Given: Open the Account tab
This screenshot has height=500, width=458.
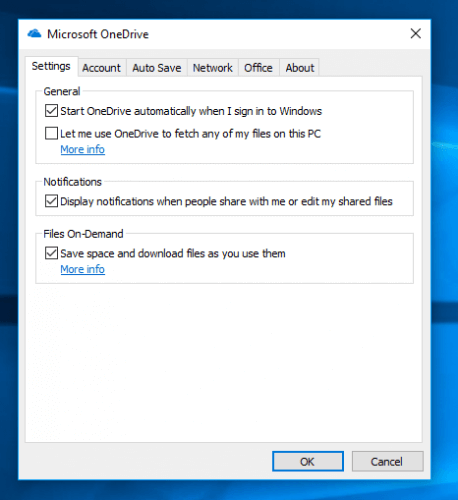Looking at the screenshot, I should [101, 68].
